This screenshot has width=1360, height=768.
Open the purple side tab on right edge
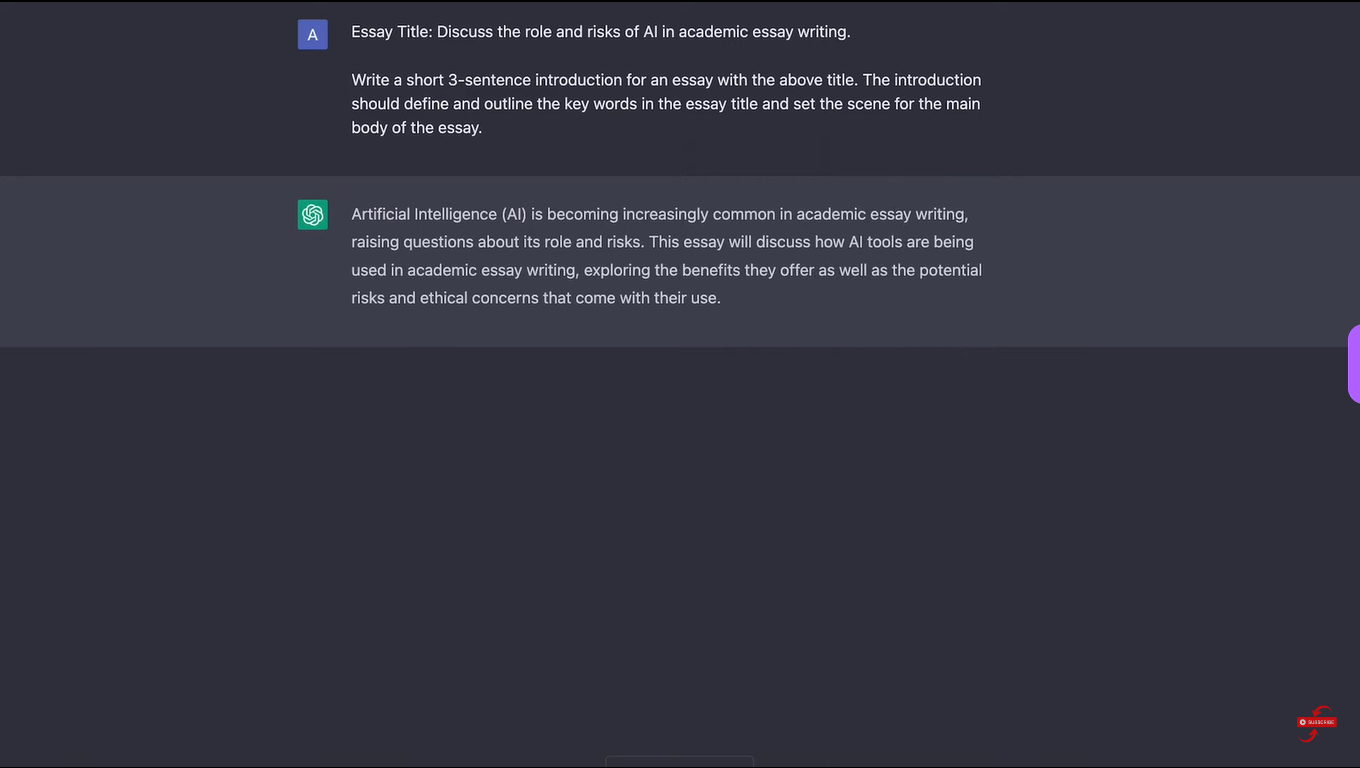1354,363
